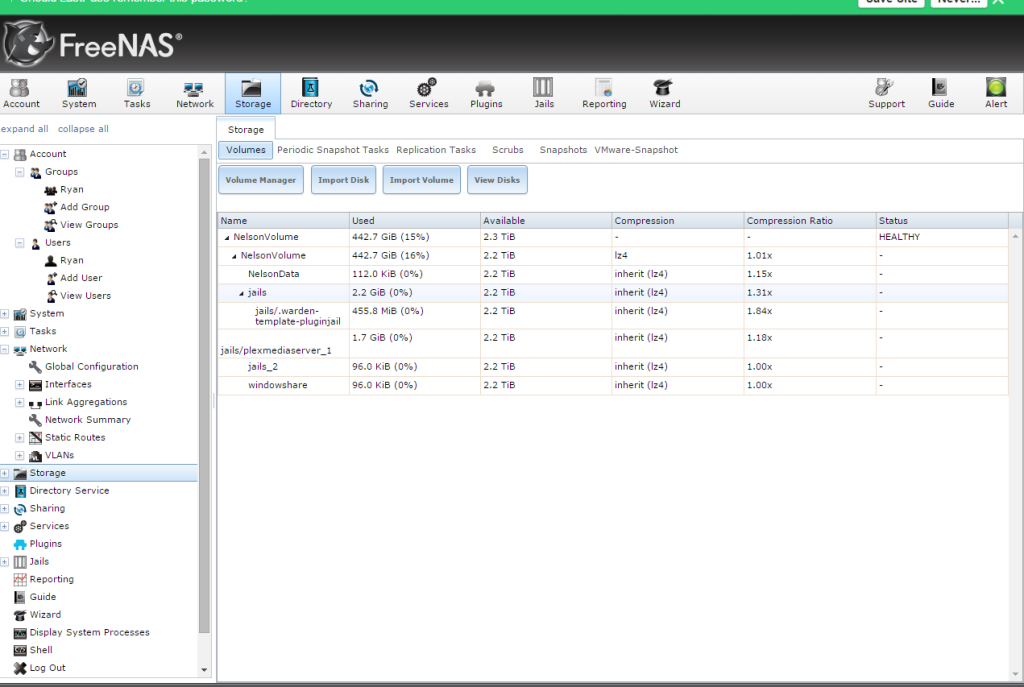Screen dimensions: 1024x687
Task: Select the NelsonData dataset row
Action: point(613,274)
